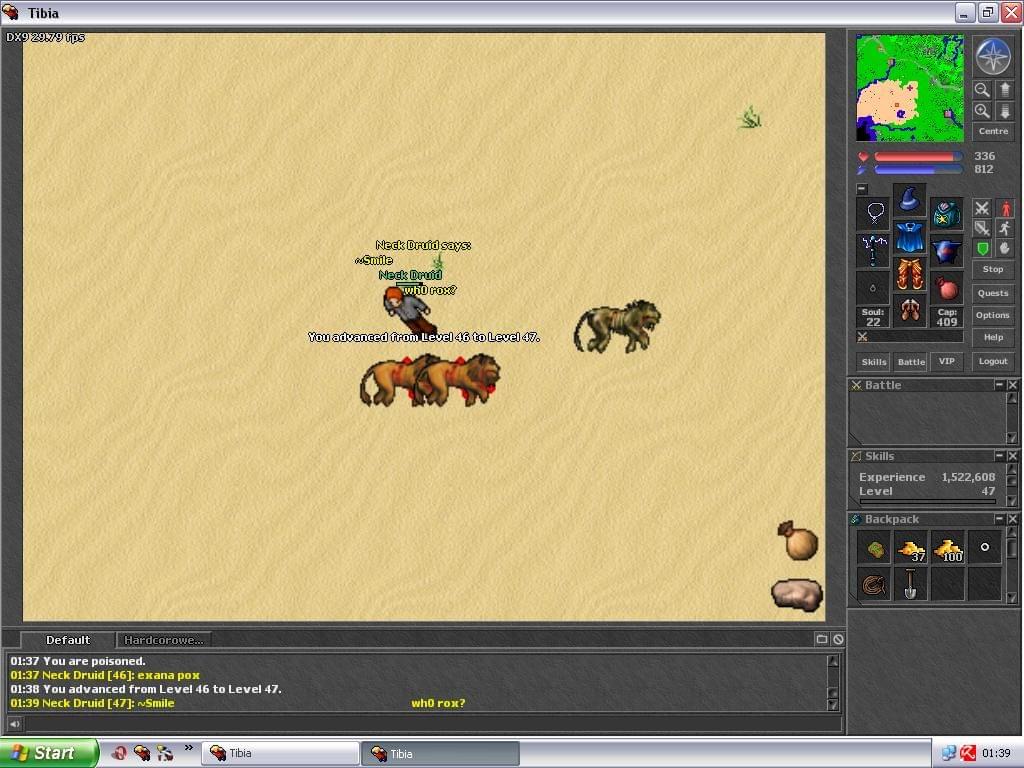Click the Centre minimap button

tap(993, 131)
